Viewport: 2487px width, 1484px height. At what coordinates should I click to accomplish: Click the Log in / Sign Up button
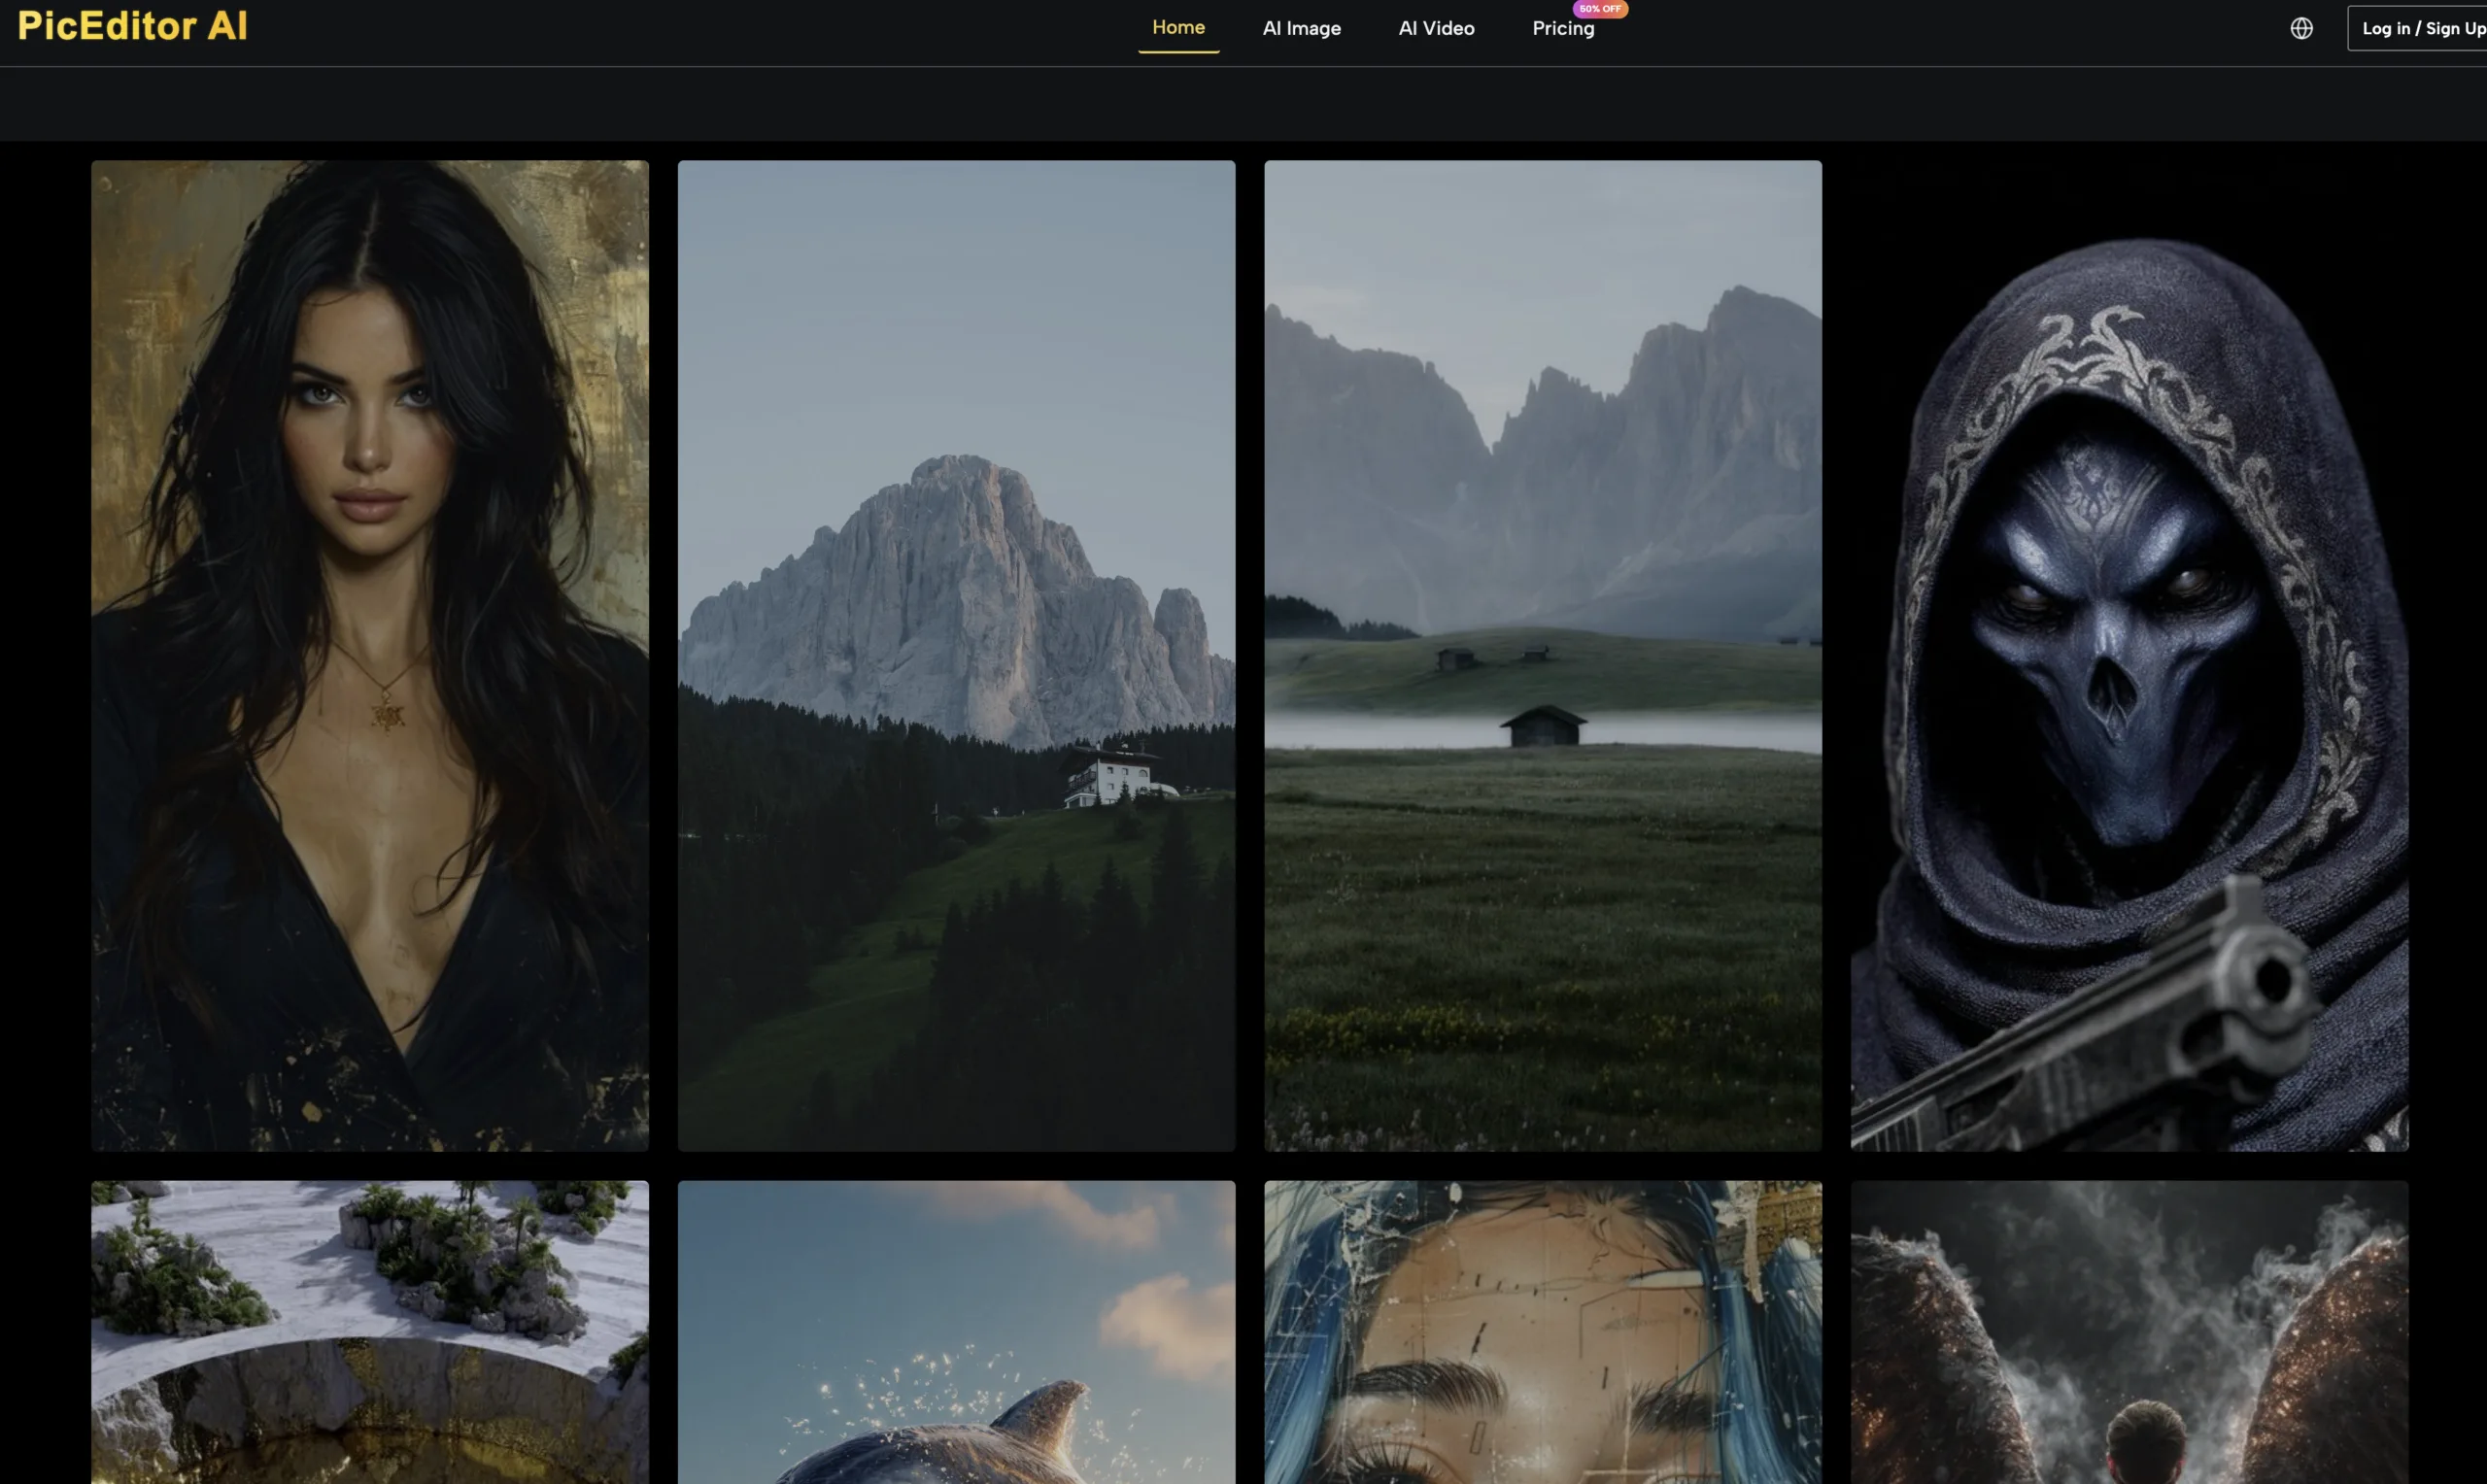(x=2418, y=28)
